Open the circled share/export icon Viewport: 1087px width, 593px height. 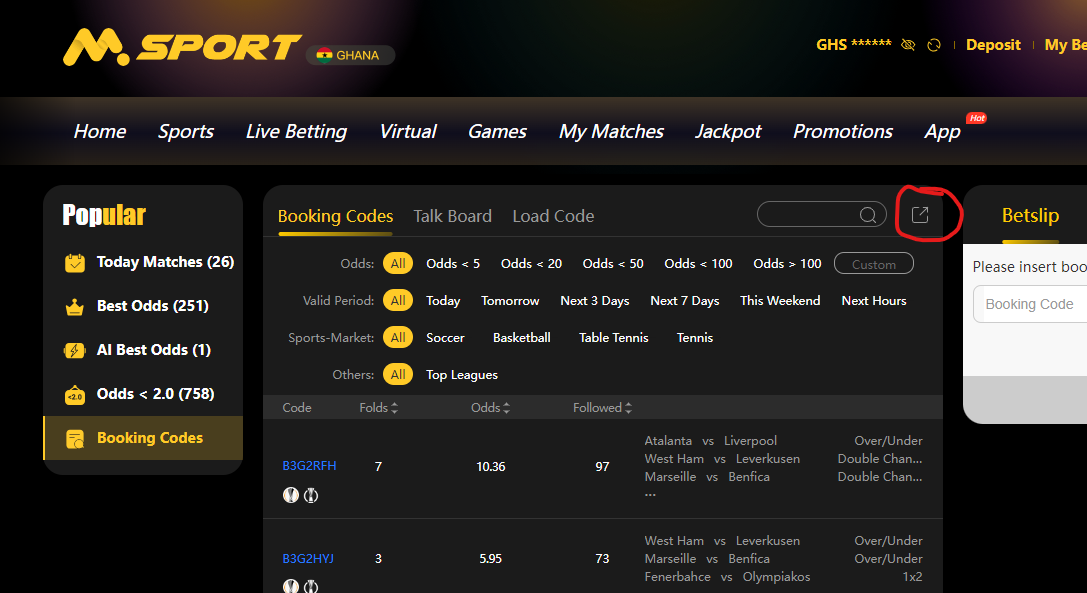coord(920,215)
